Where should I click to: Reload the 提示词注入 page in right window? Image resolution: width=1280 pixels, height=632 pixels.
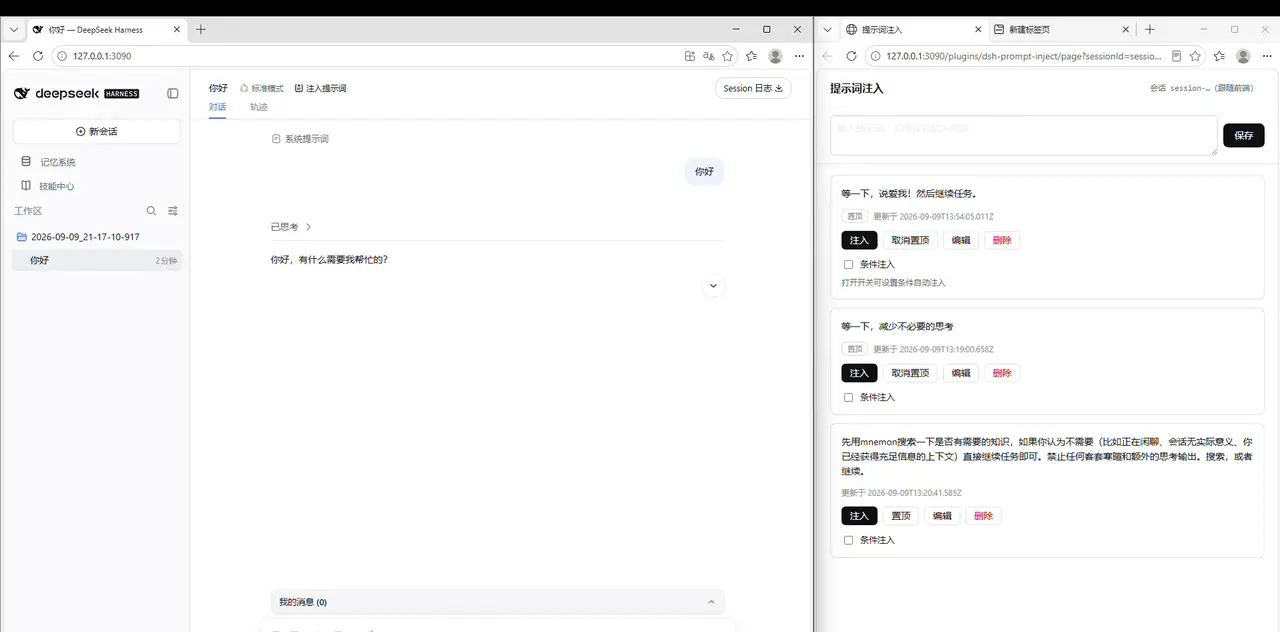851,56
